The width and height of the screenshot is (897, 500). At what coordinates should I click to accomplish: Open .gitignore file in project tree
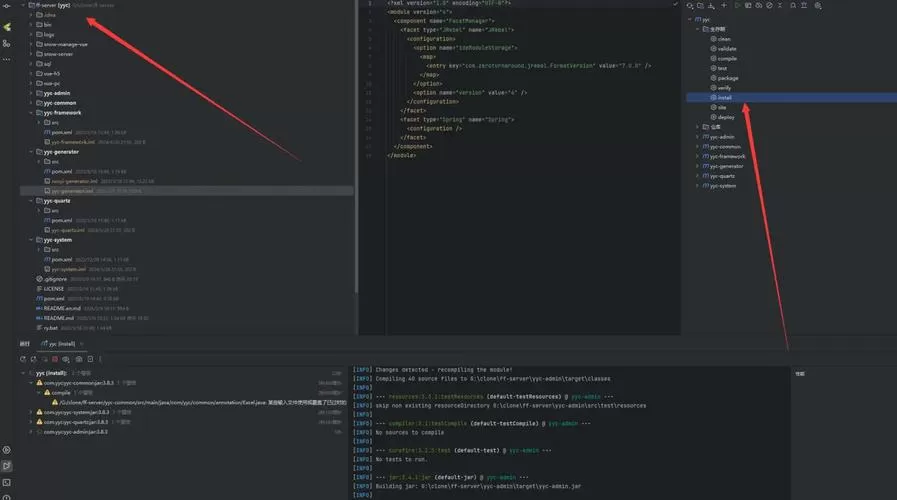[x=51, y=279]
